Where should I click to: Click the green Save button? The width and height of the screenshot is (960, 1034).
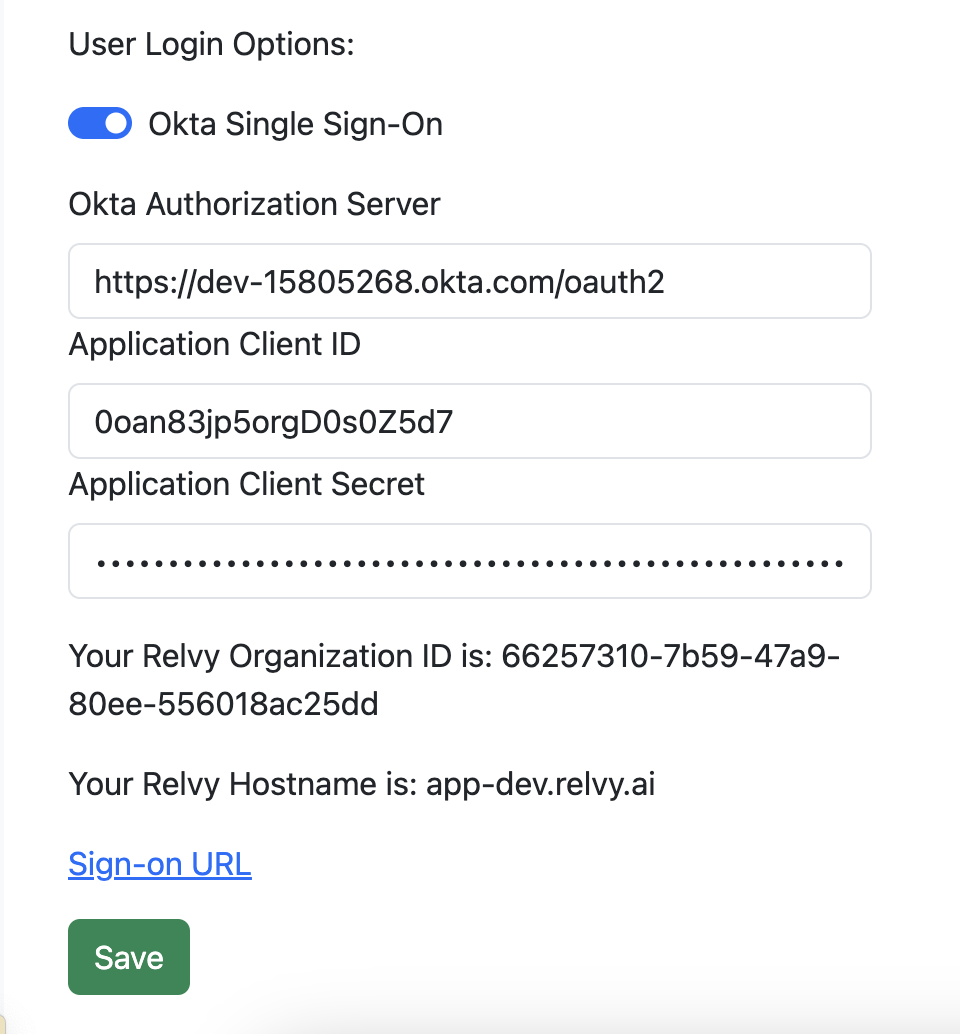point(129,957)
